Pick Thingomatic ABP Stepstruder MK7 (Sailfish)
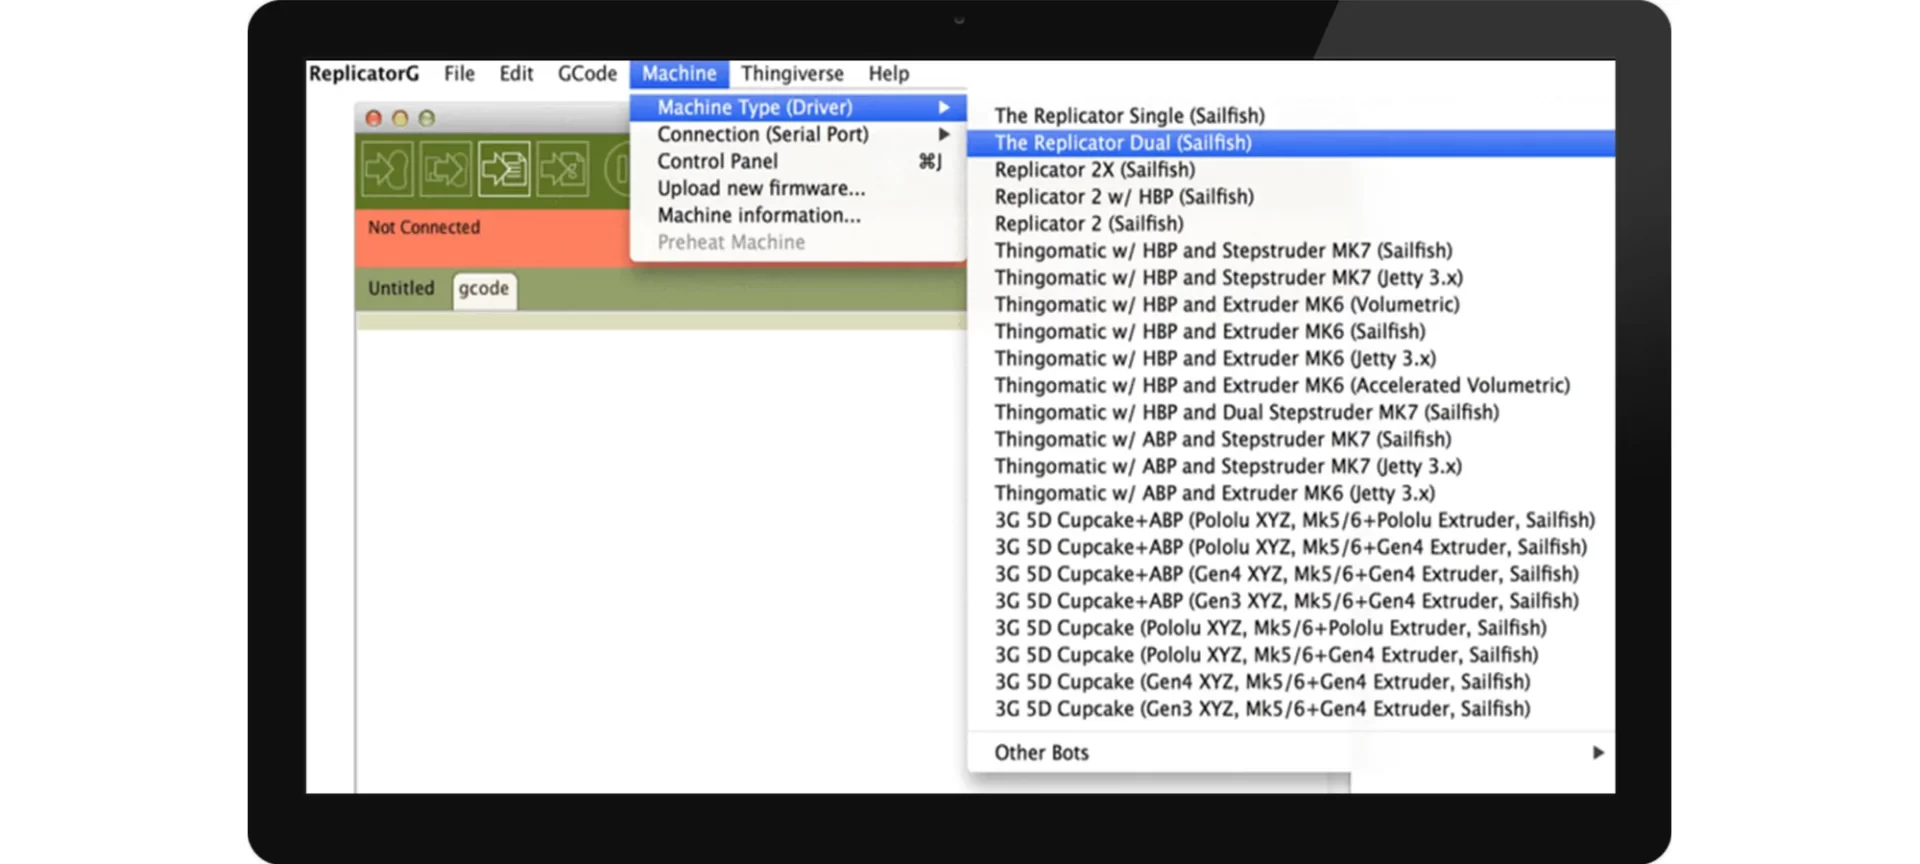 point(1291,440)
